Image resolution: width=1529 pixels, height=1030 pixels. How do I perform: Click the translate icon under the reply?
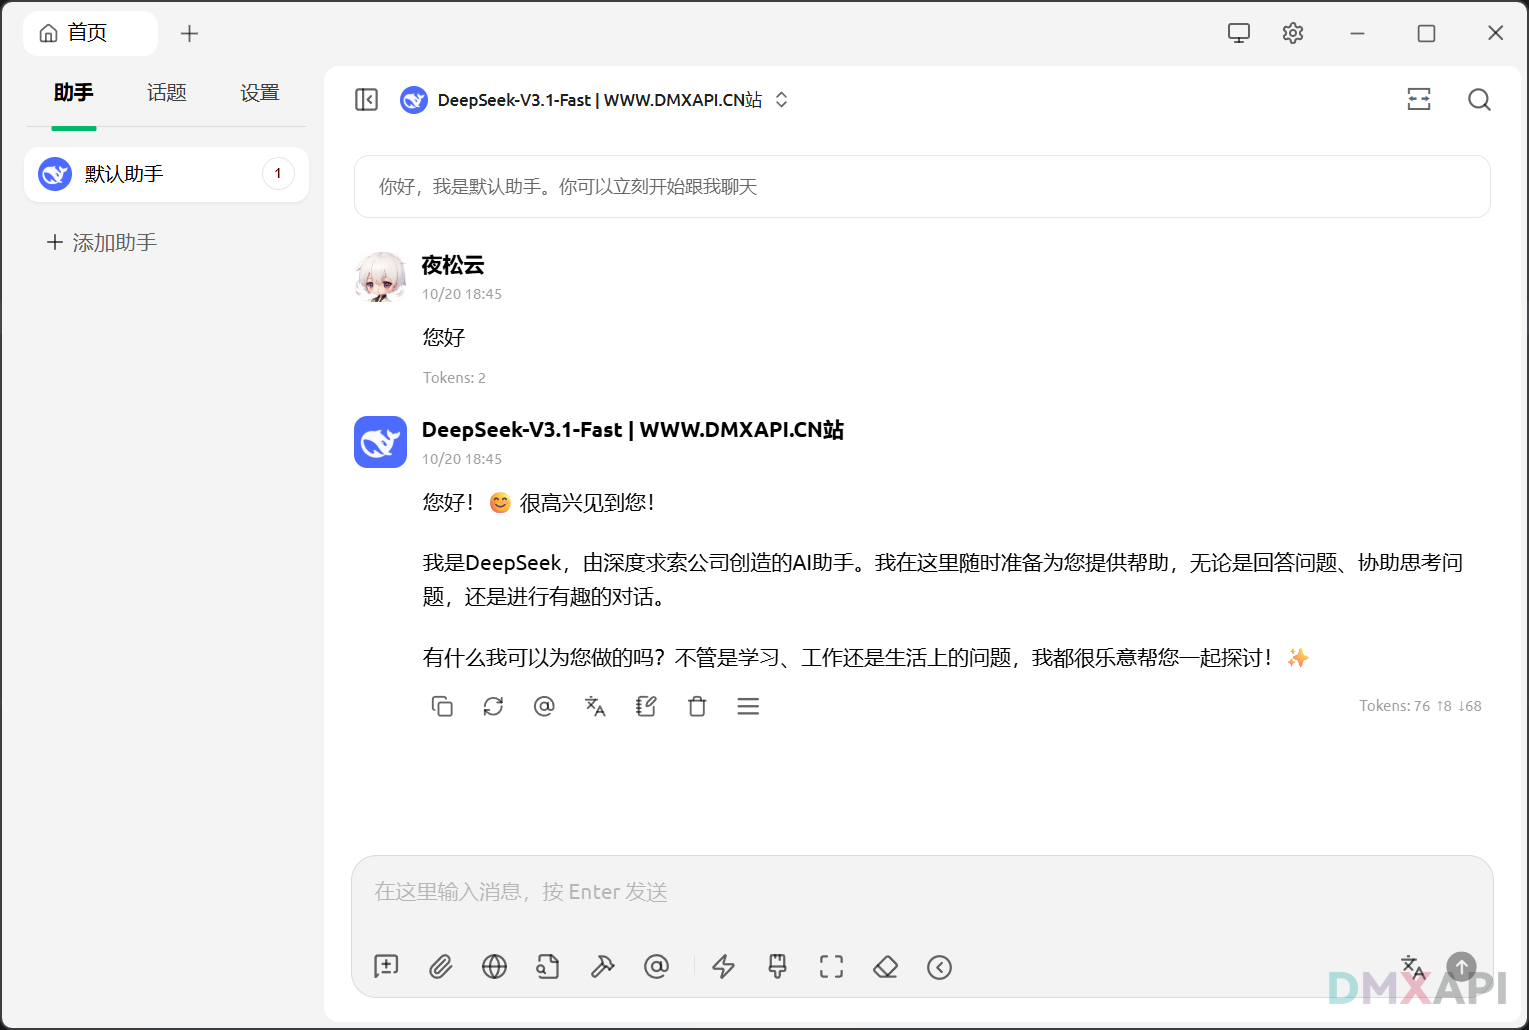tap(595, 707)
